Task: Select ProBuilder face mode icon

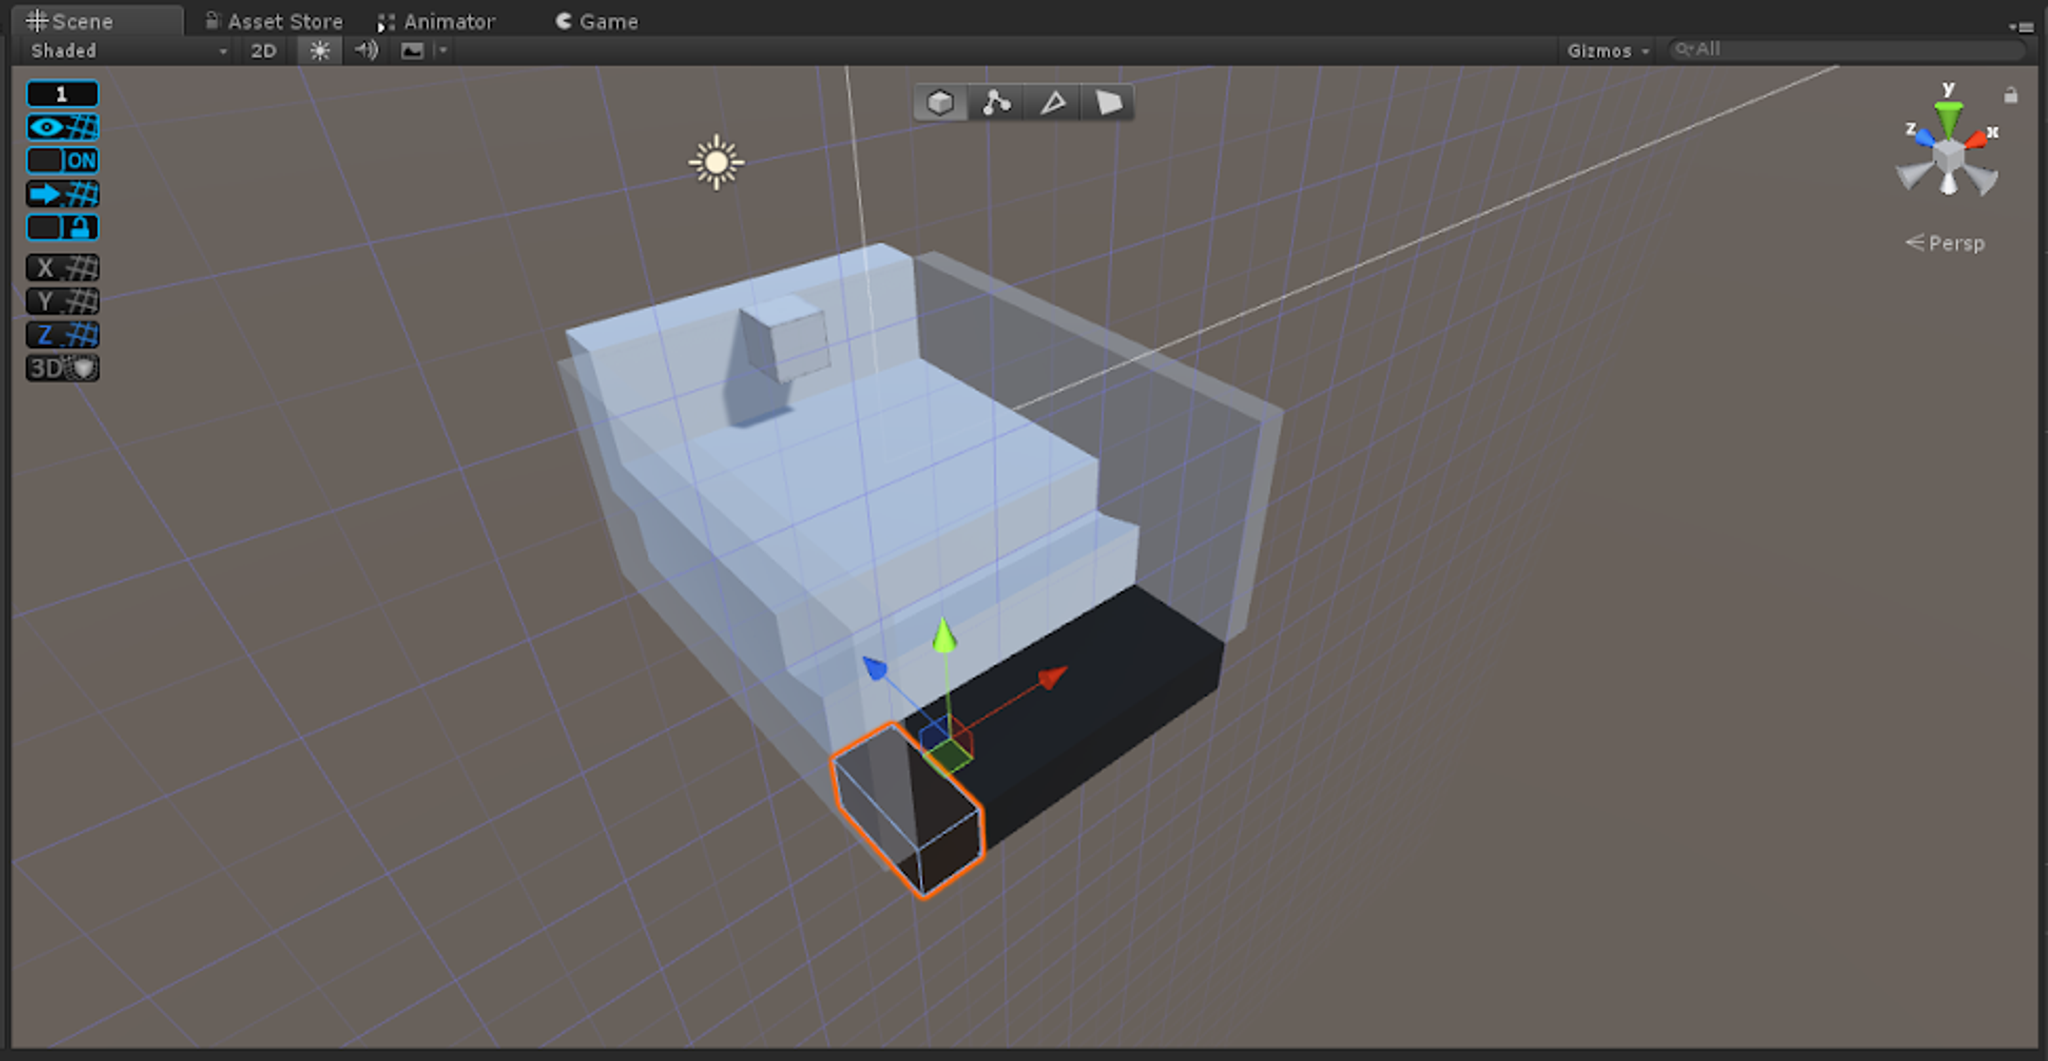Action: click(x=1108, y=103)
